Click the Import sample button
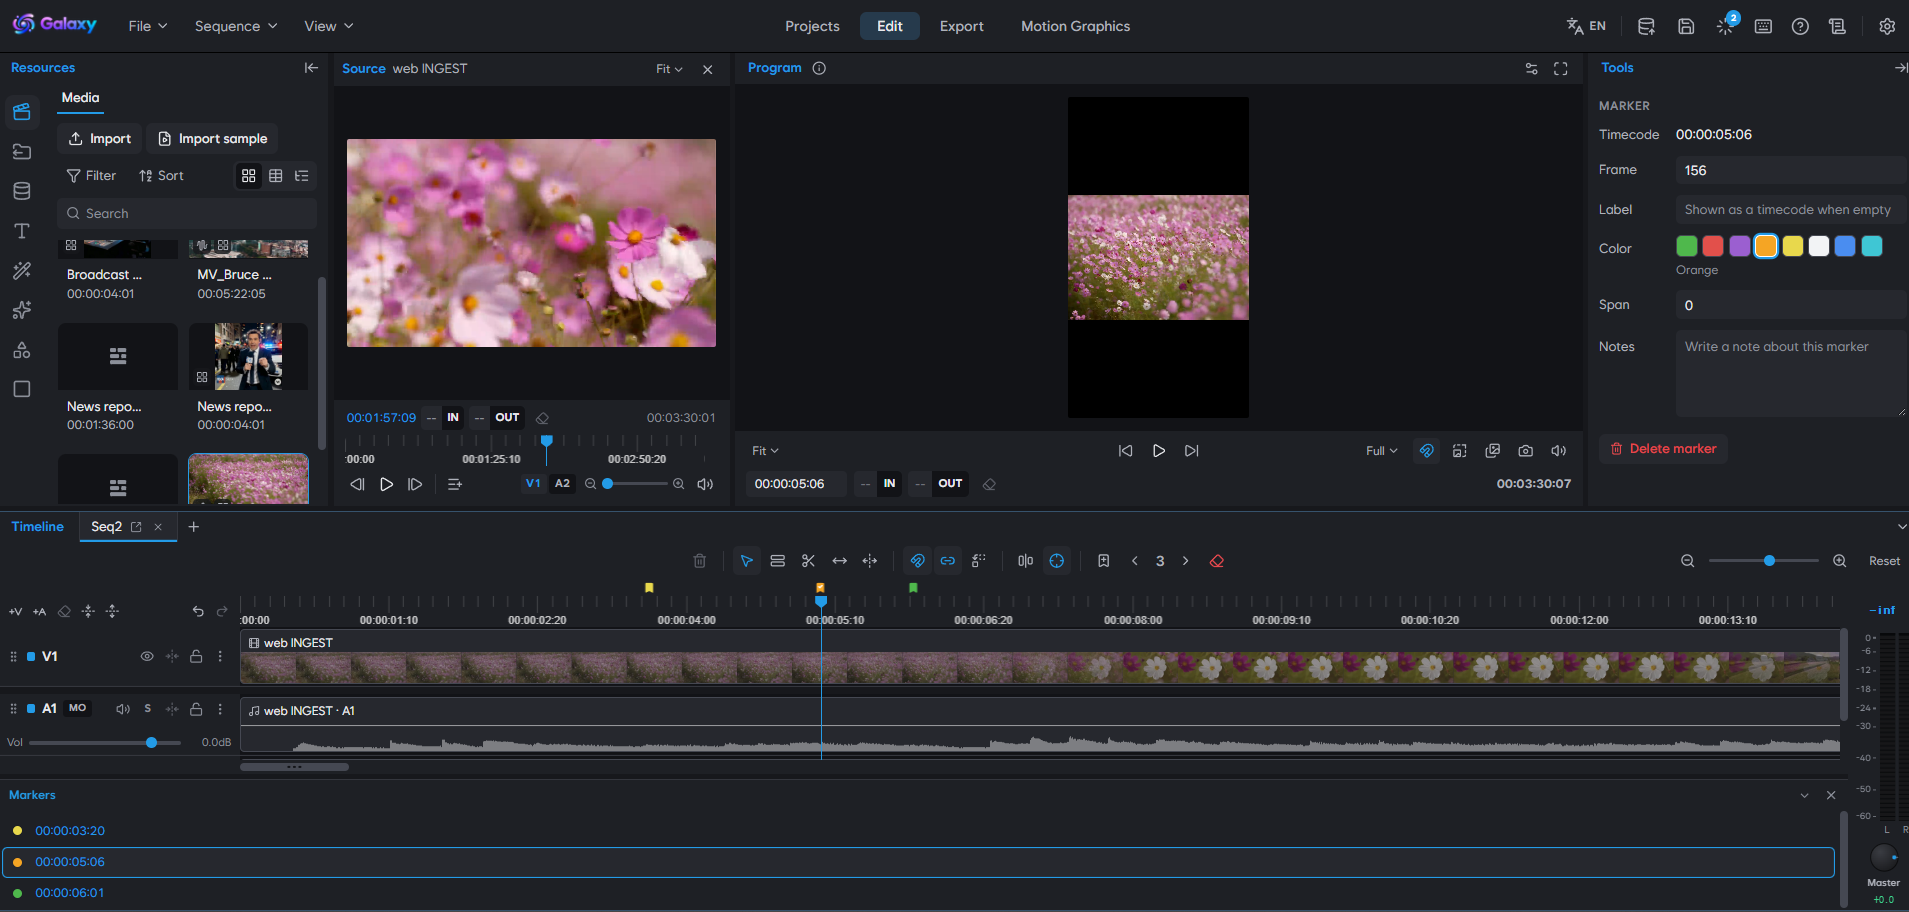This screenshot has height=912, width=1909. point(213,139)
